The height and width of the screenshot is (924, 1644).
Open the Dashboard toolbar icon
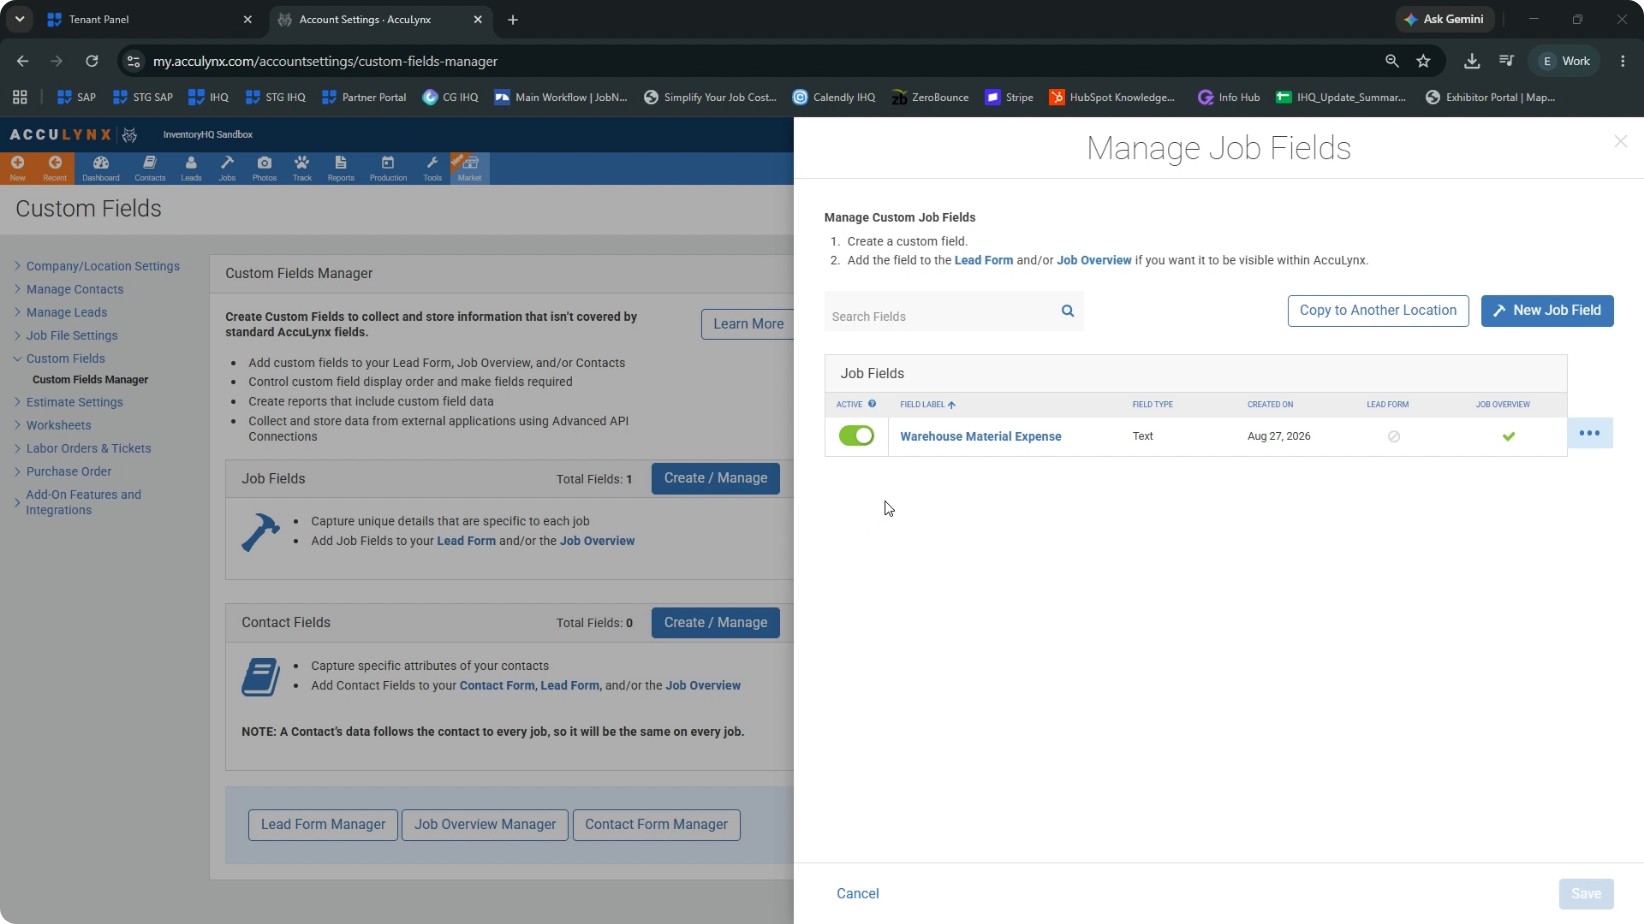(x=101, y=168)
